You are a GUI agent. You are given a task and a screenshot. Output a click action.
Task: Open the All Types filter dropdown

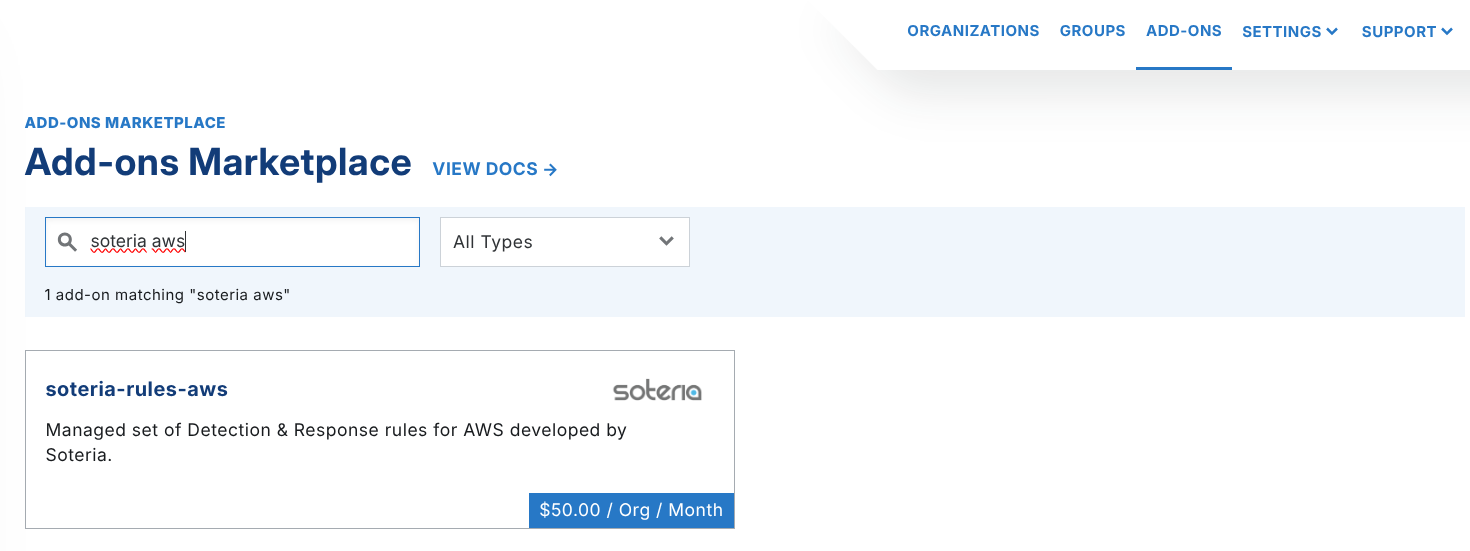click(x=564, y=242)
